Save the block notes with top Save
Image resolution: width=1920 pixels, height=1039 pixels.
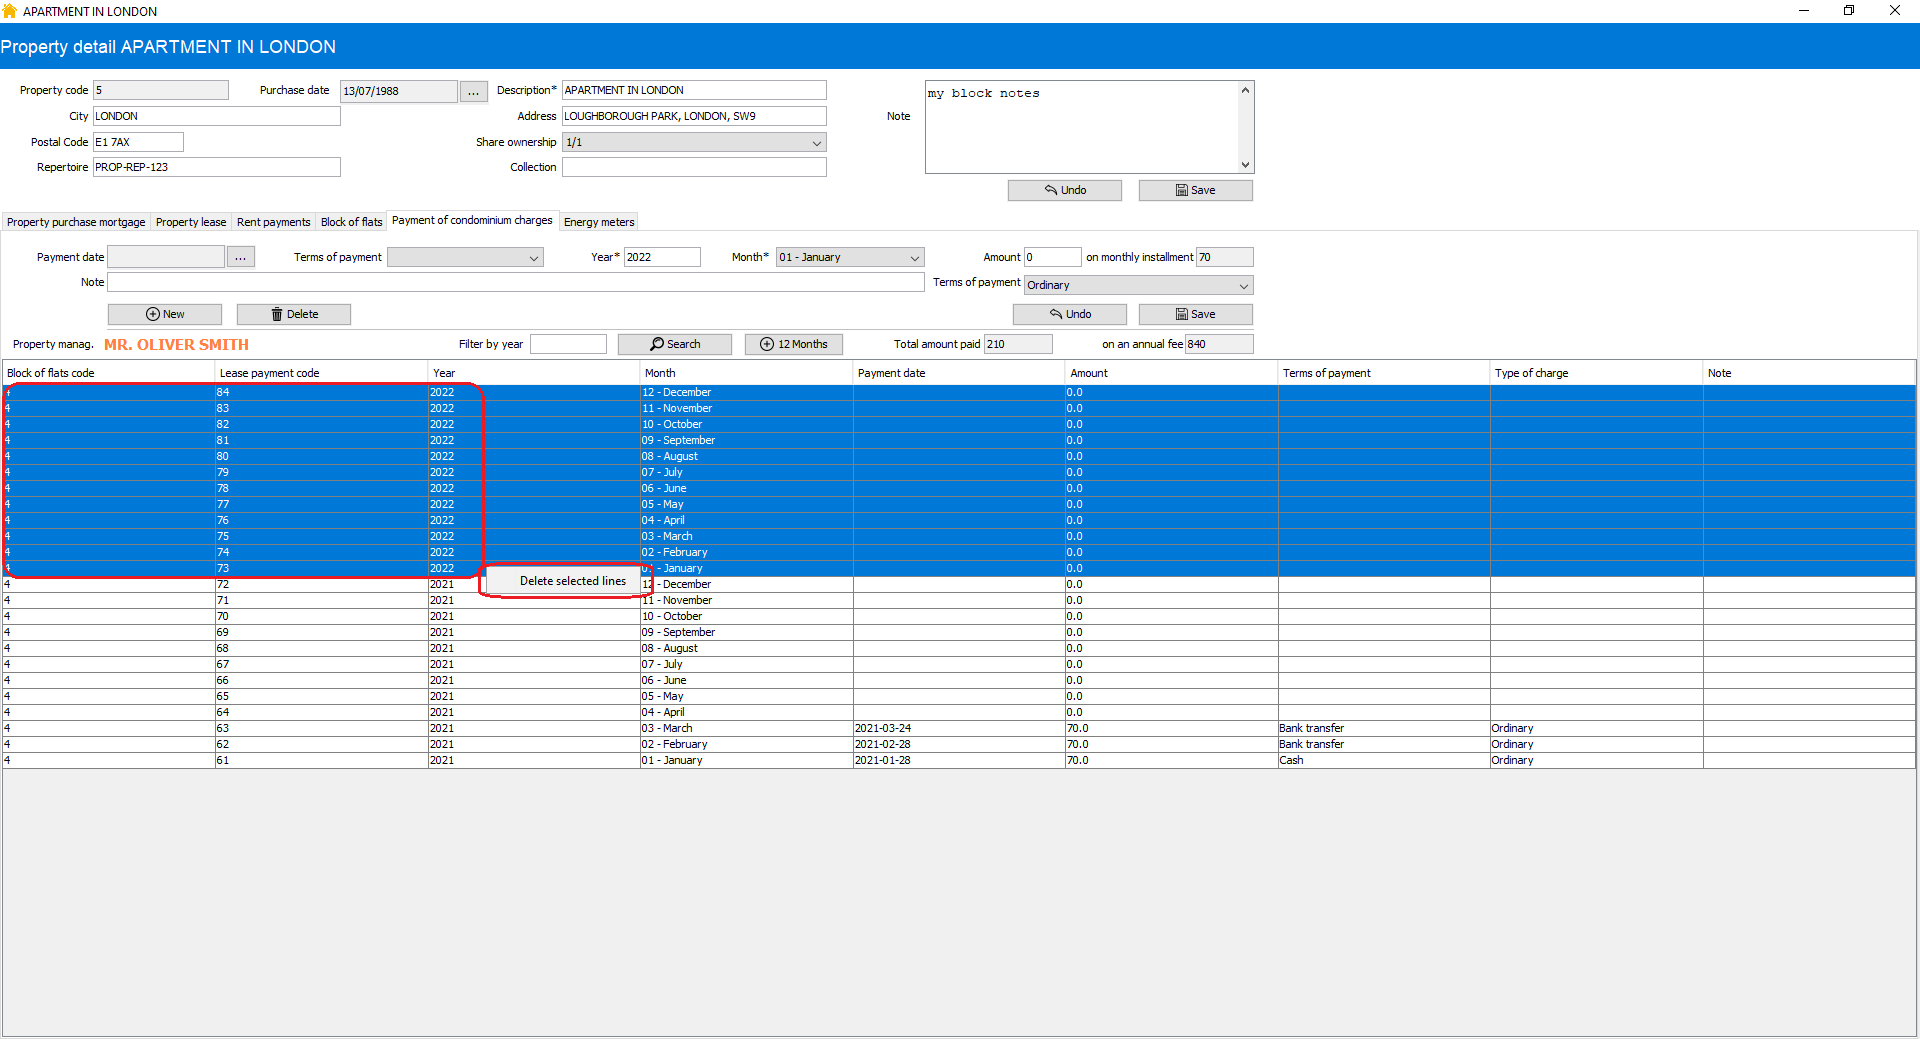click(x=1195, y=190)
